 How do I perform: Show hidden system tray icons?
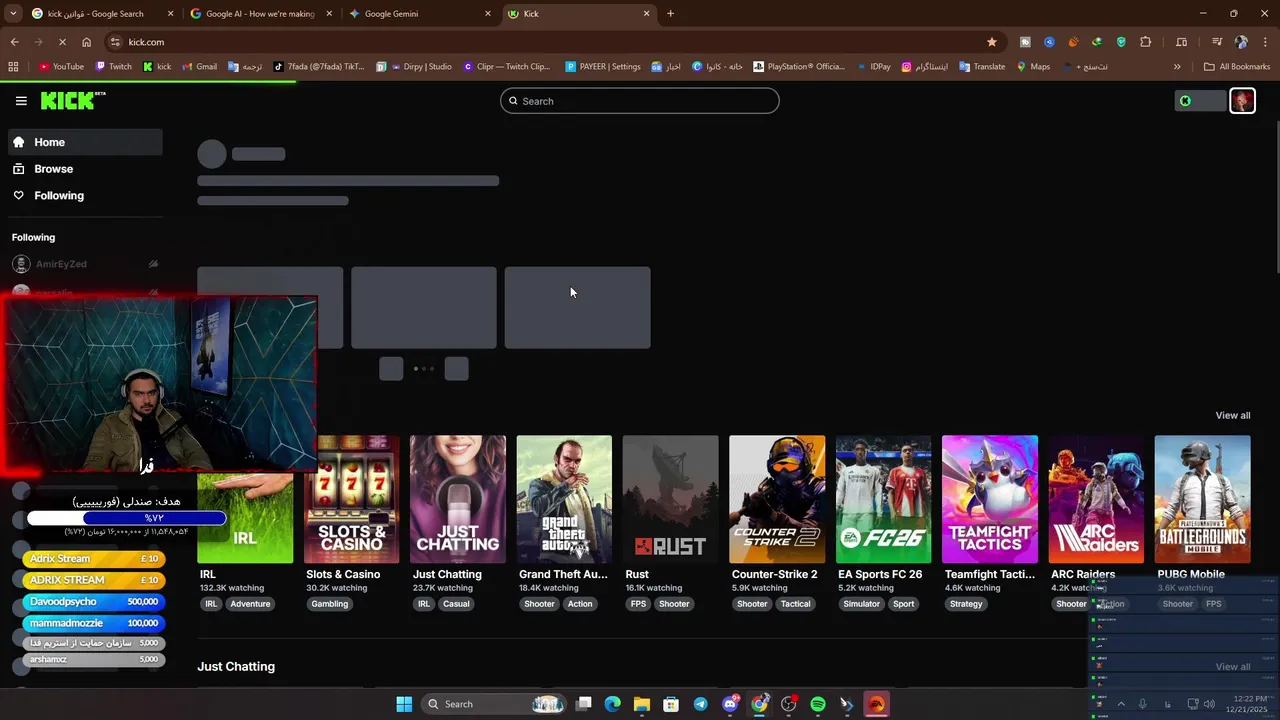click(1120, 704)
